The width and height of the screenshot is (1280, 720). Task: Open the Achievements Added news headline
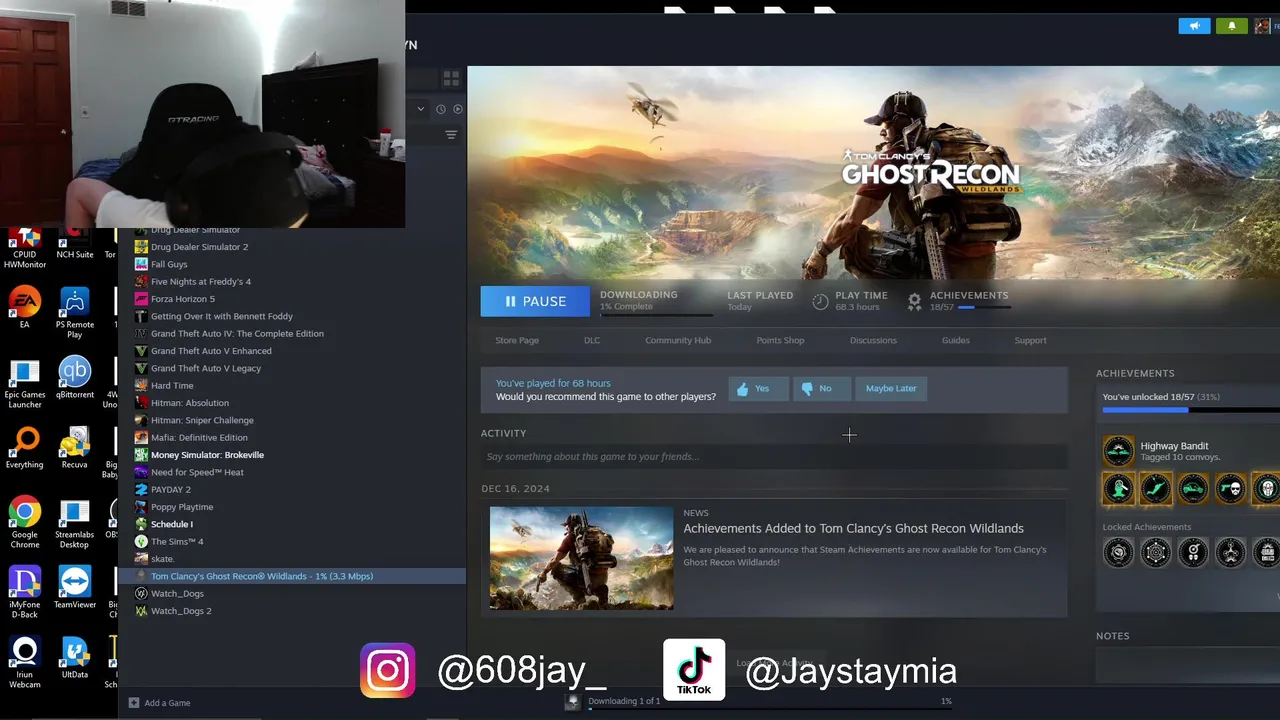coord(853,528)
